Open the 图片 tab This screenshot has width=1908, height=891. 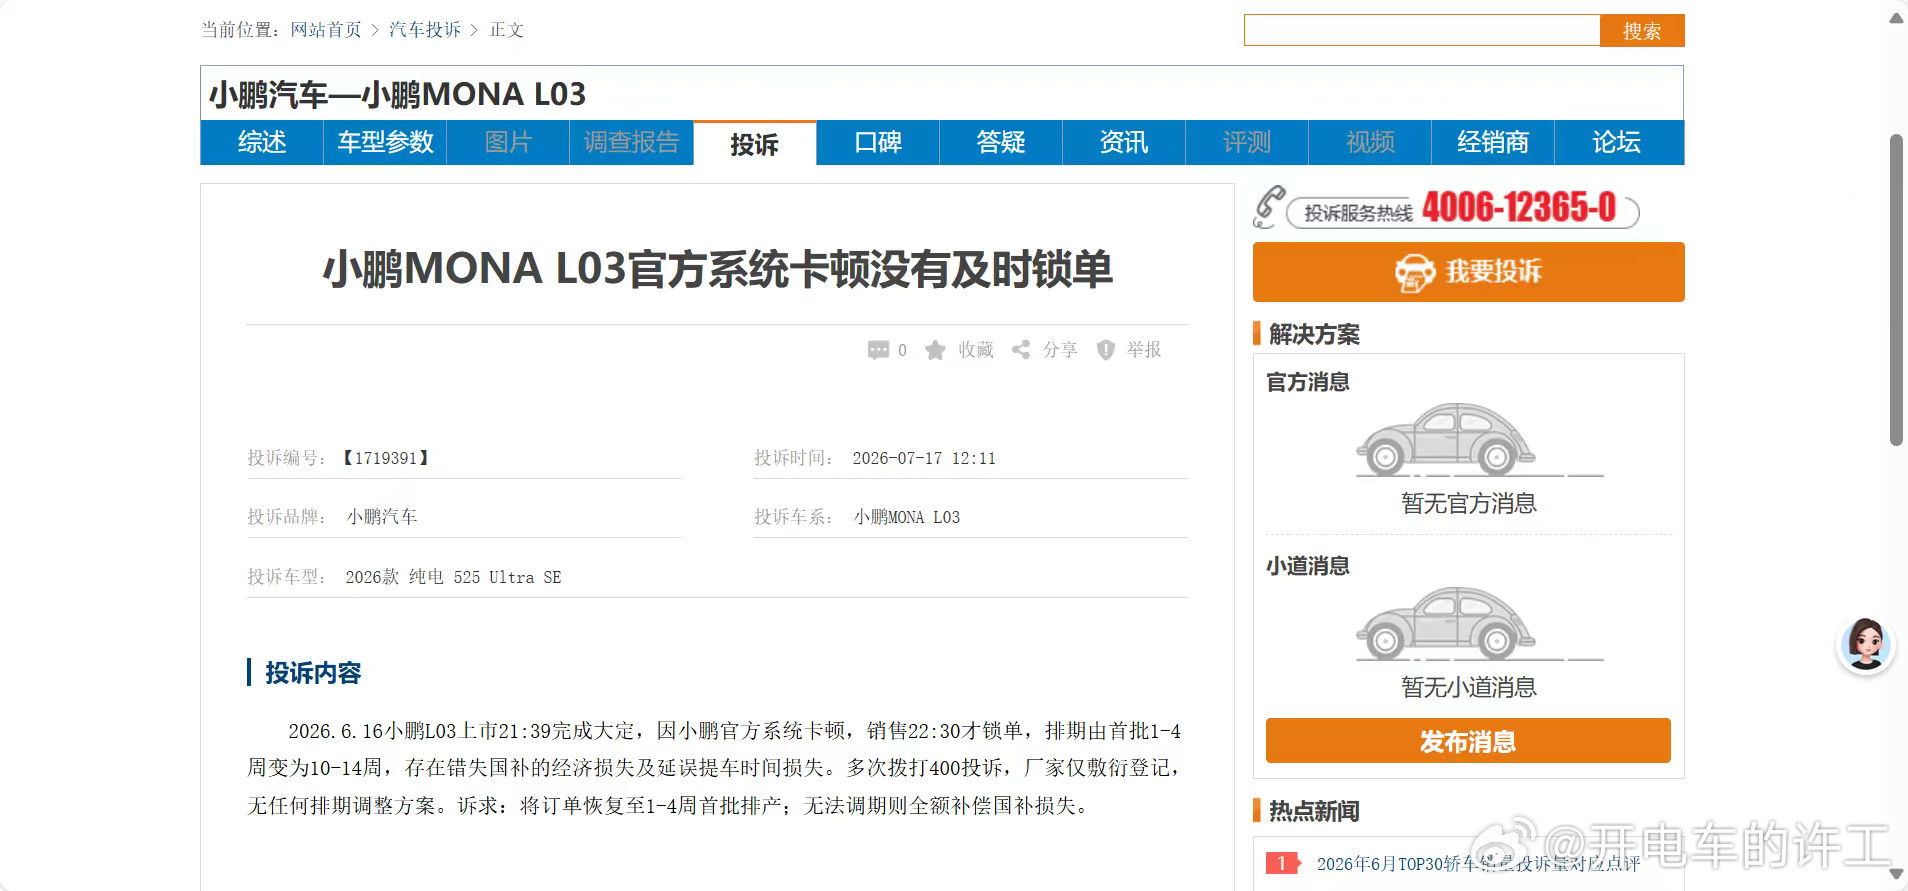(x=508, y=143)
